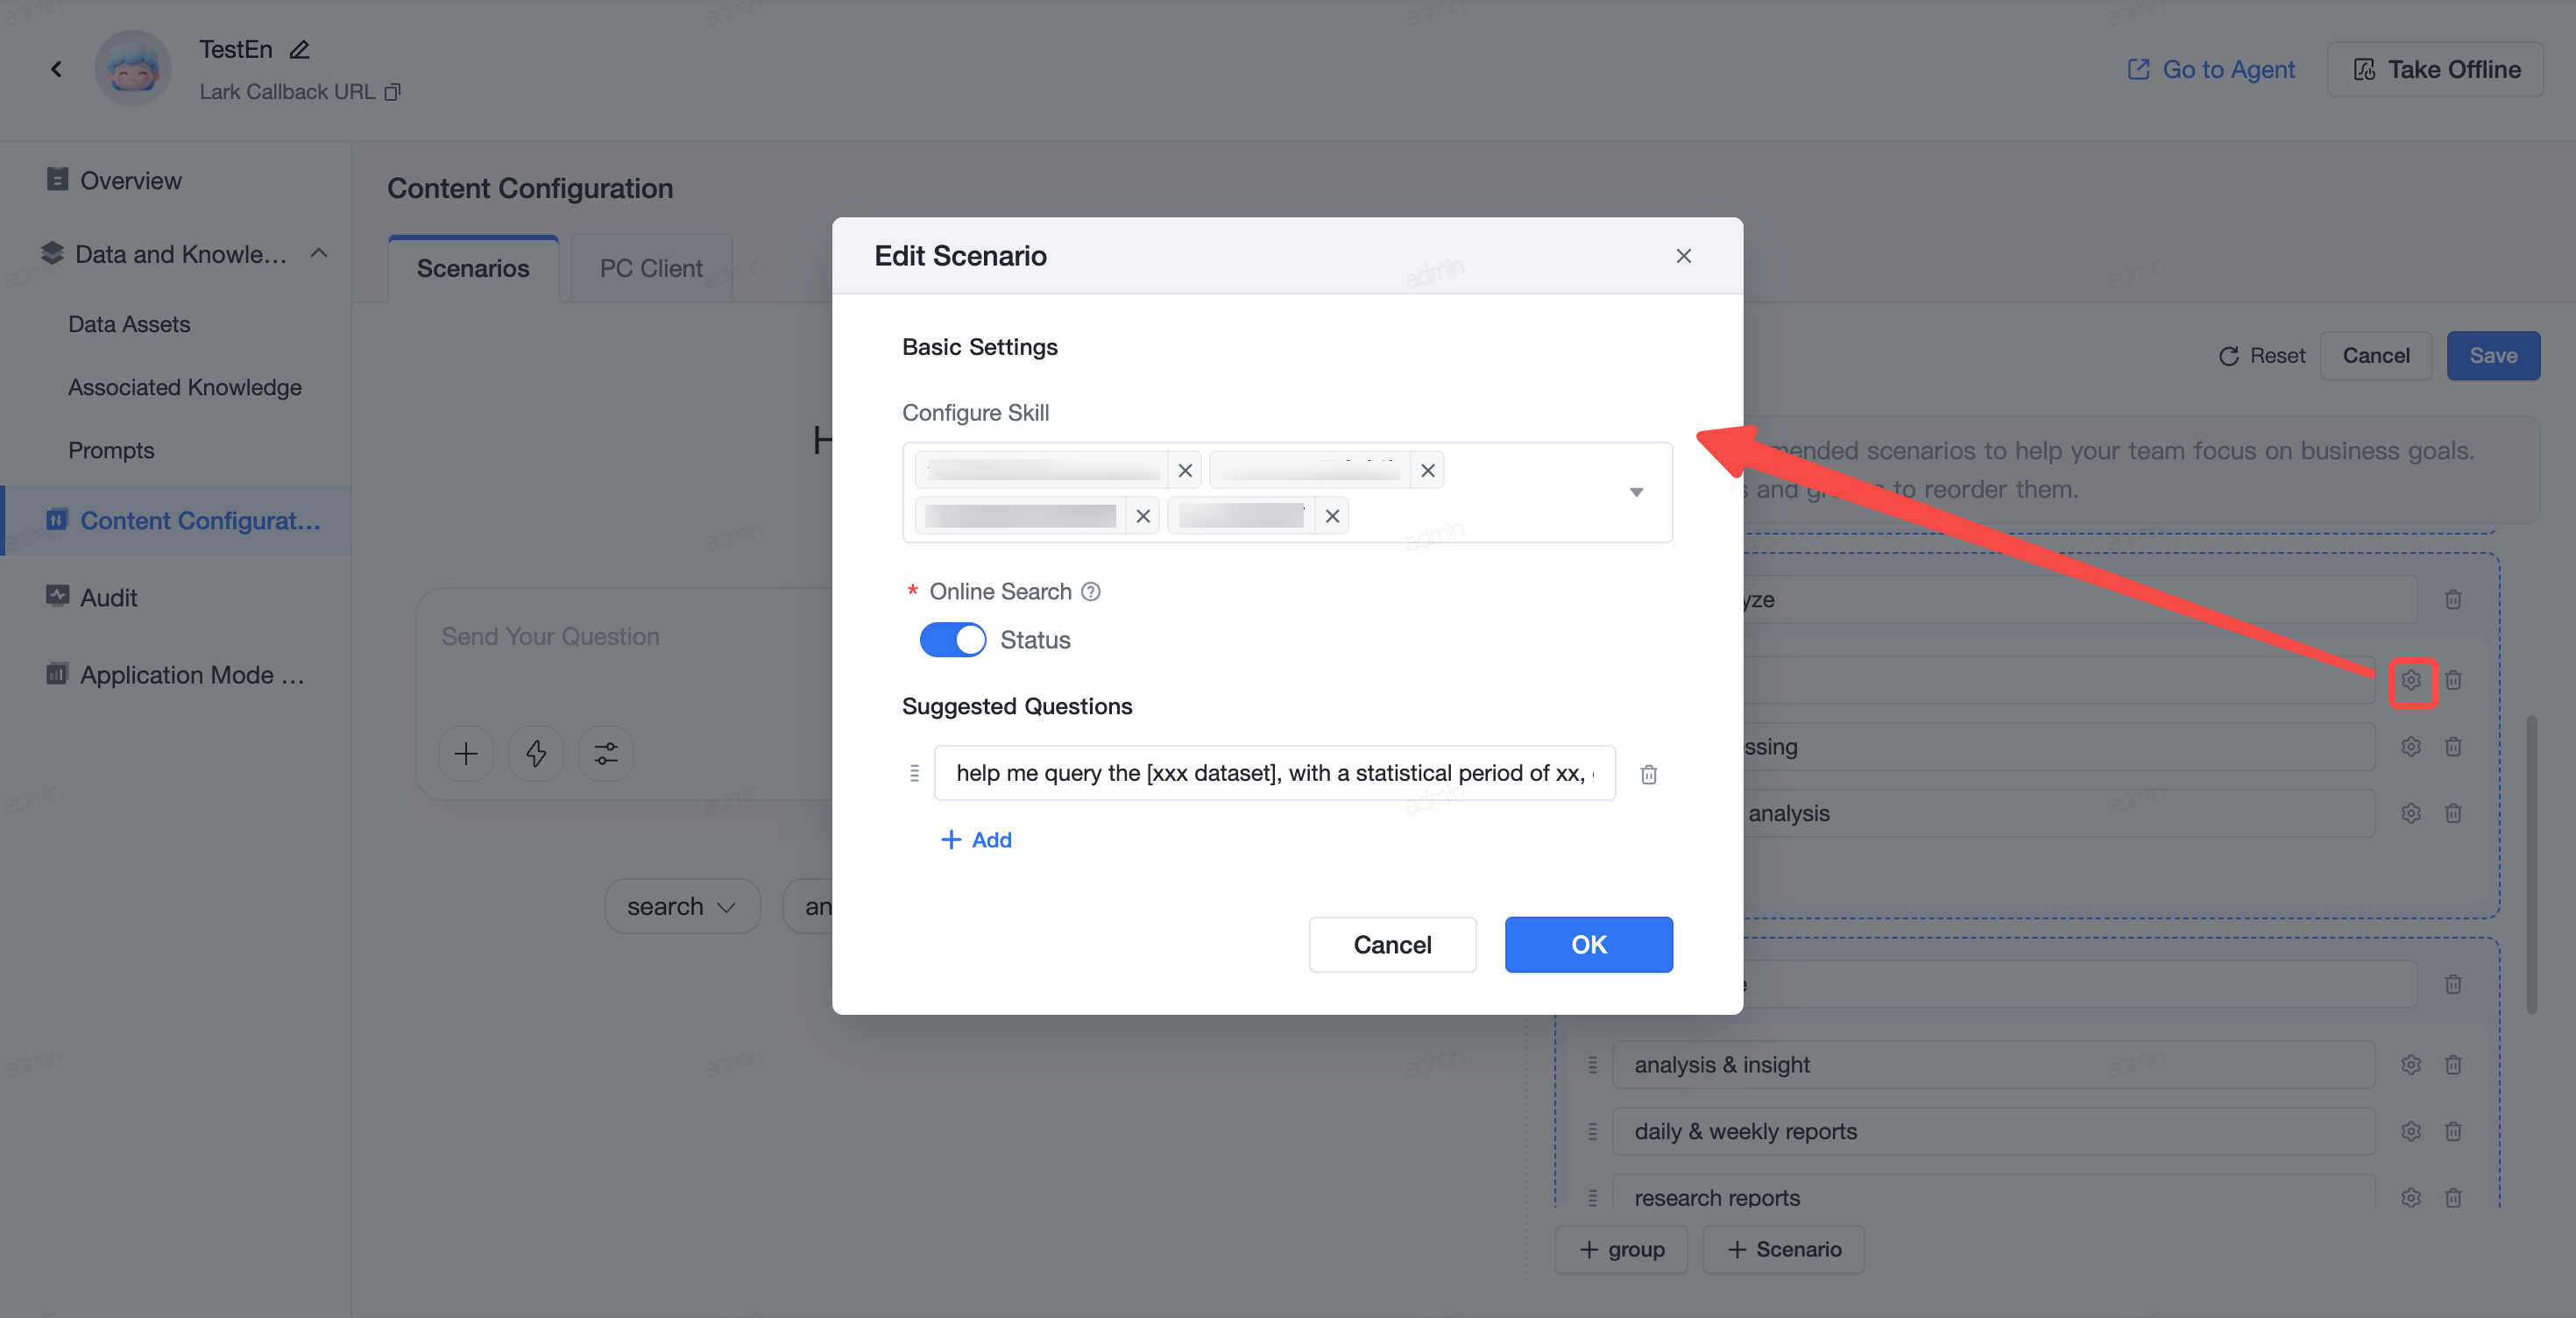Add a new suggested question
The height and width of the screenshot is (1318, 2576).
(976, 840)
